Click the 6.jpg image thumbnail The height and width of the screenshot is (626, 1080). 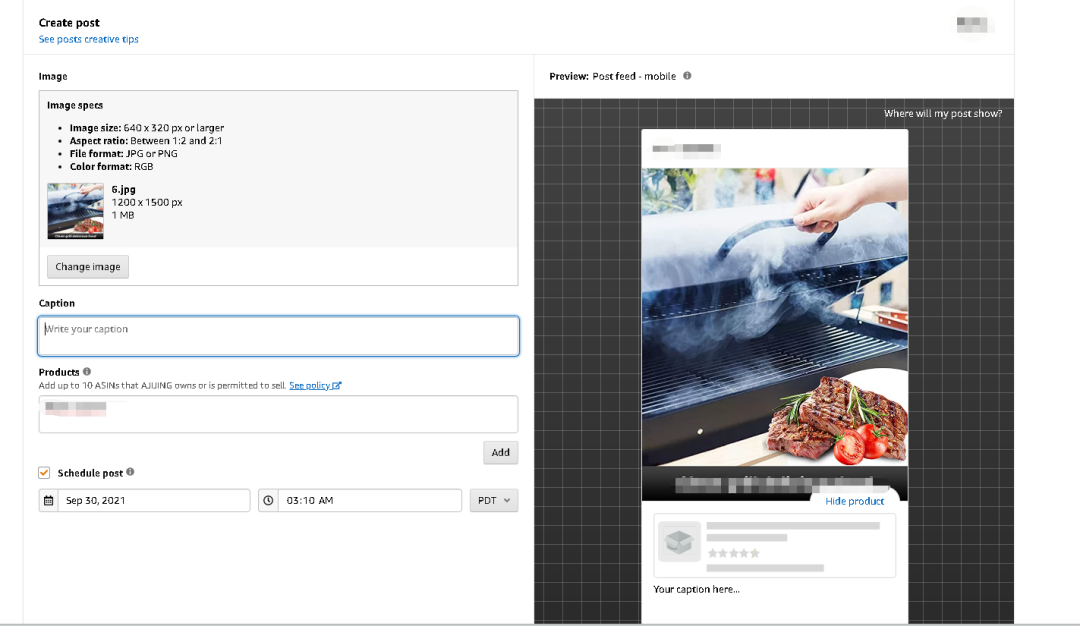(x=75, y=211)
